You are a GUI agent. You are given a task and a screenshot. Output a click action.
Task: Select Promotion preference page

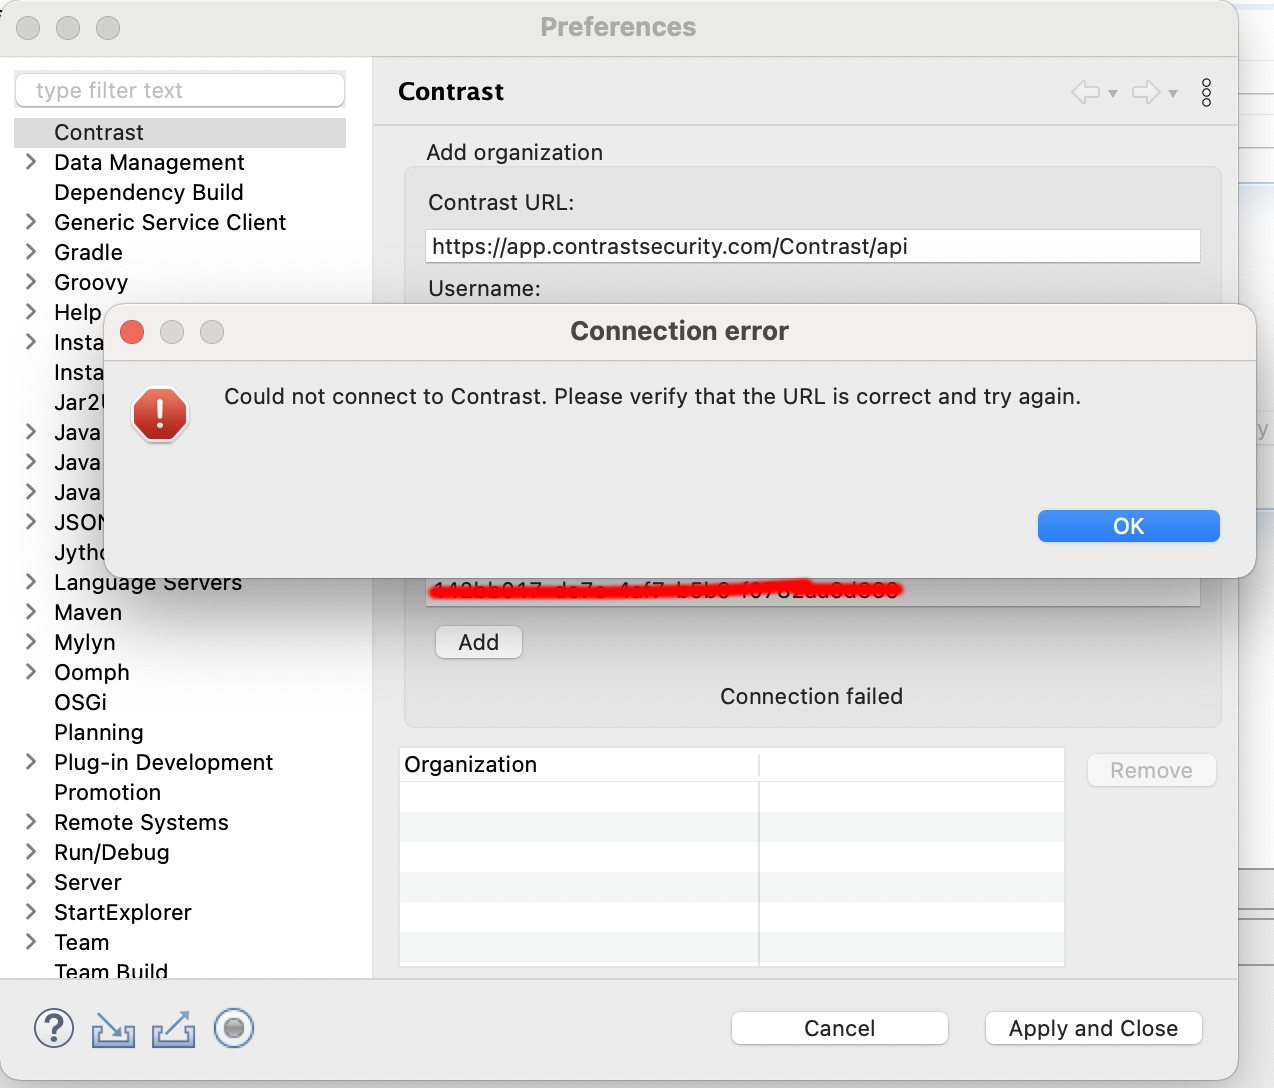(x=107, y=792)
